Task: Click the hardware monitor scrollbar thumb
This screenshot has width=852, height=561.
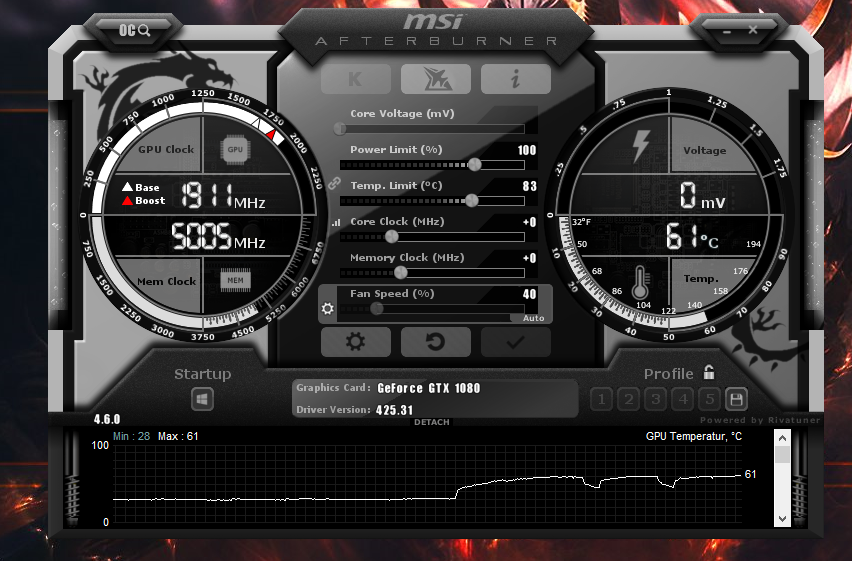Action: (782, 454)
